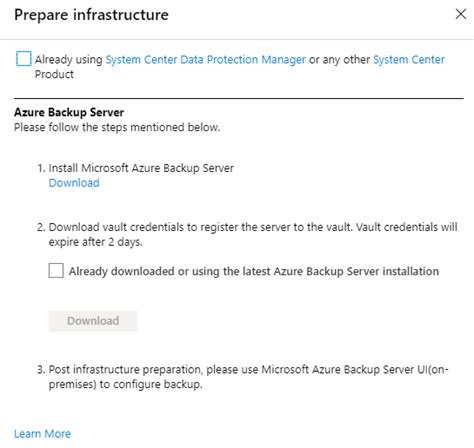Click Download link under Install Azure Backup Server
This screenshot has width=474, height=448.
tap(74, 183)
